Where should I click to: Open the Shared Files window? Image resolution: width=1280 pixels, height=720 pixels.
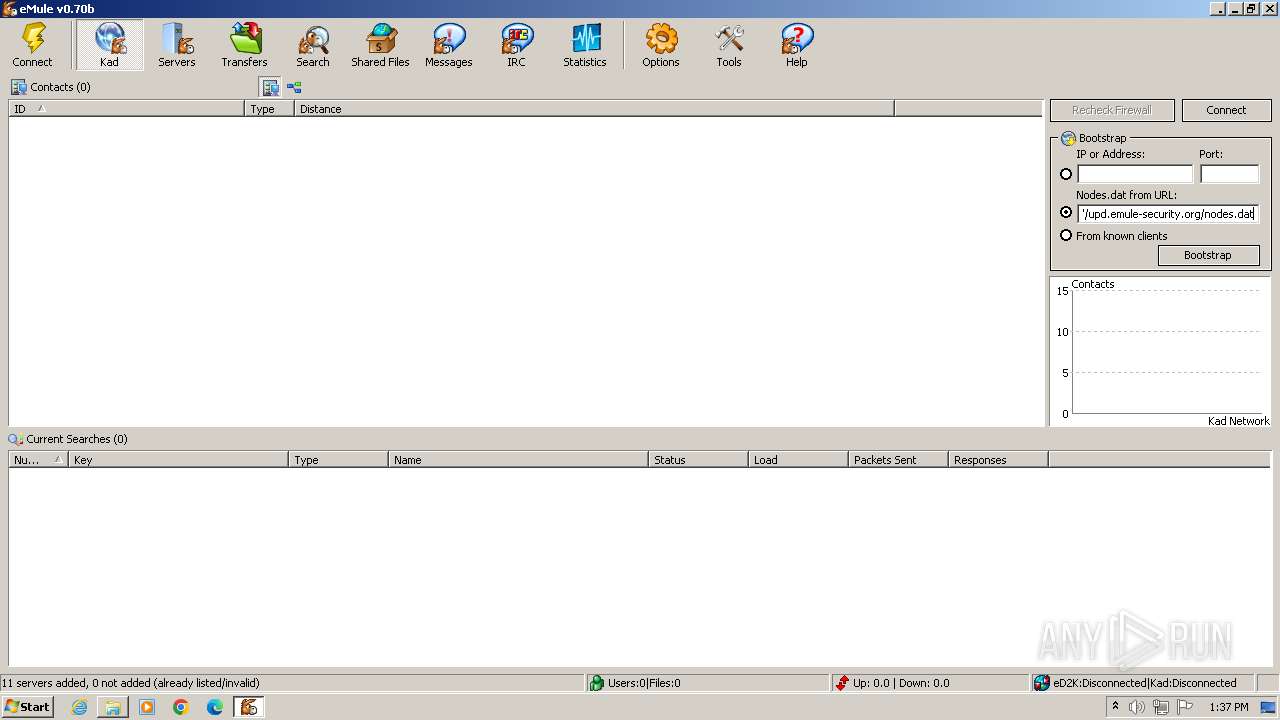(x=381, y=46)
